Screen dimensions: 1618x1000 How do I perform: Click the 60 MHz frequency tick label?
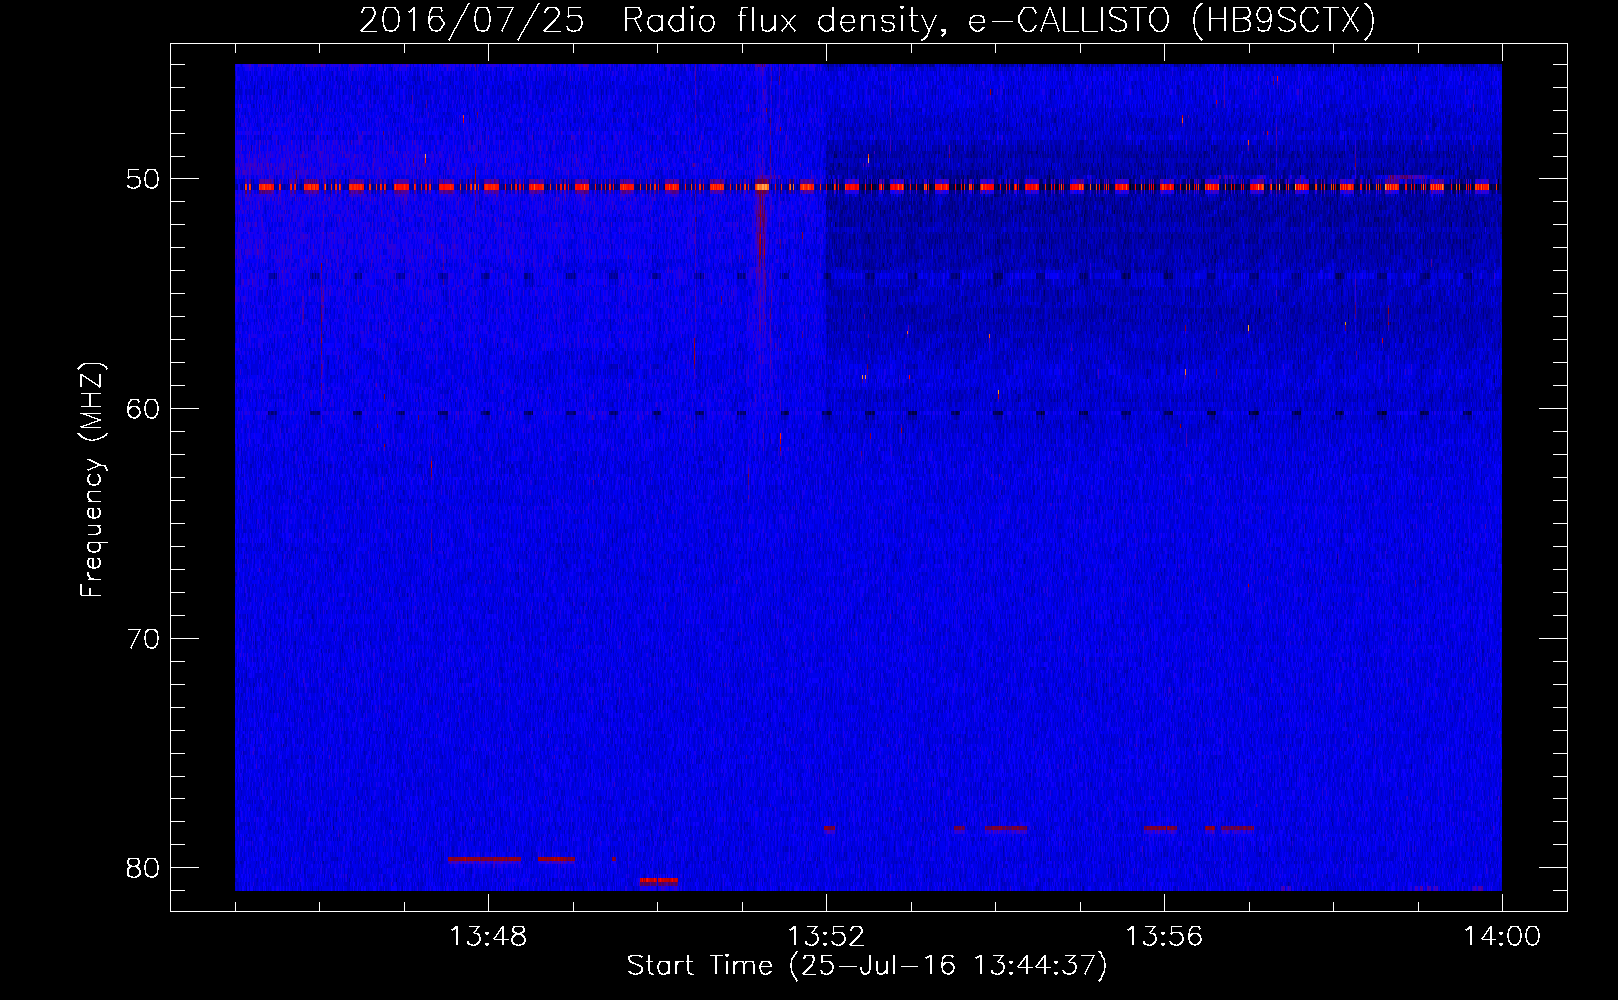144,409
